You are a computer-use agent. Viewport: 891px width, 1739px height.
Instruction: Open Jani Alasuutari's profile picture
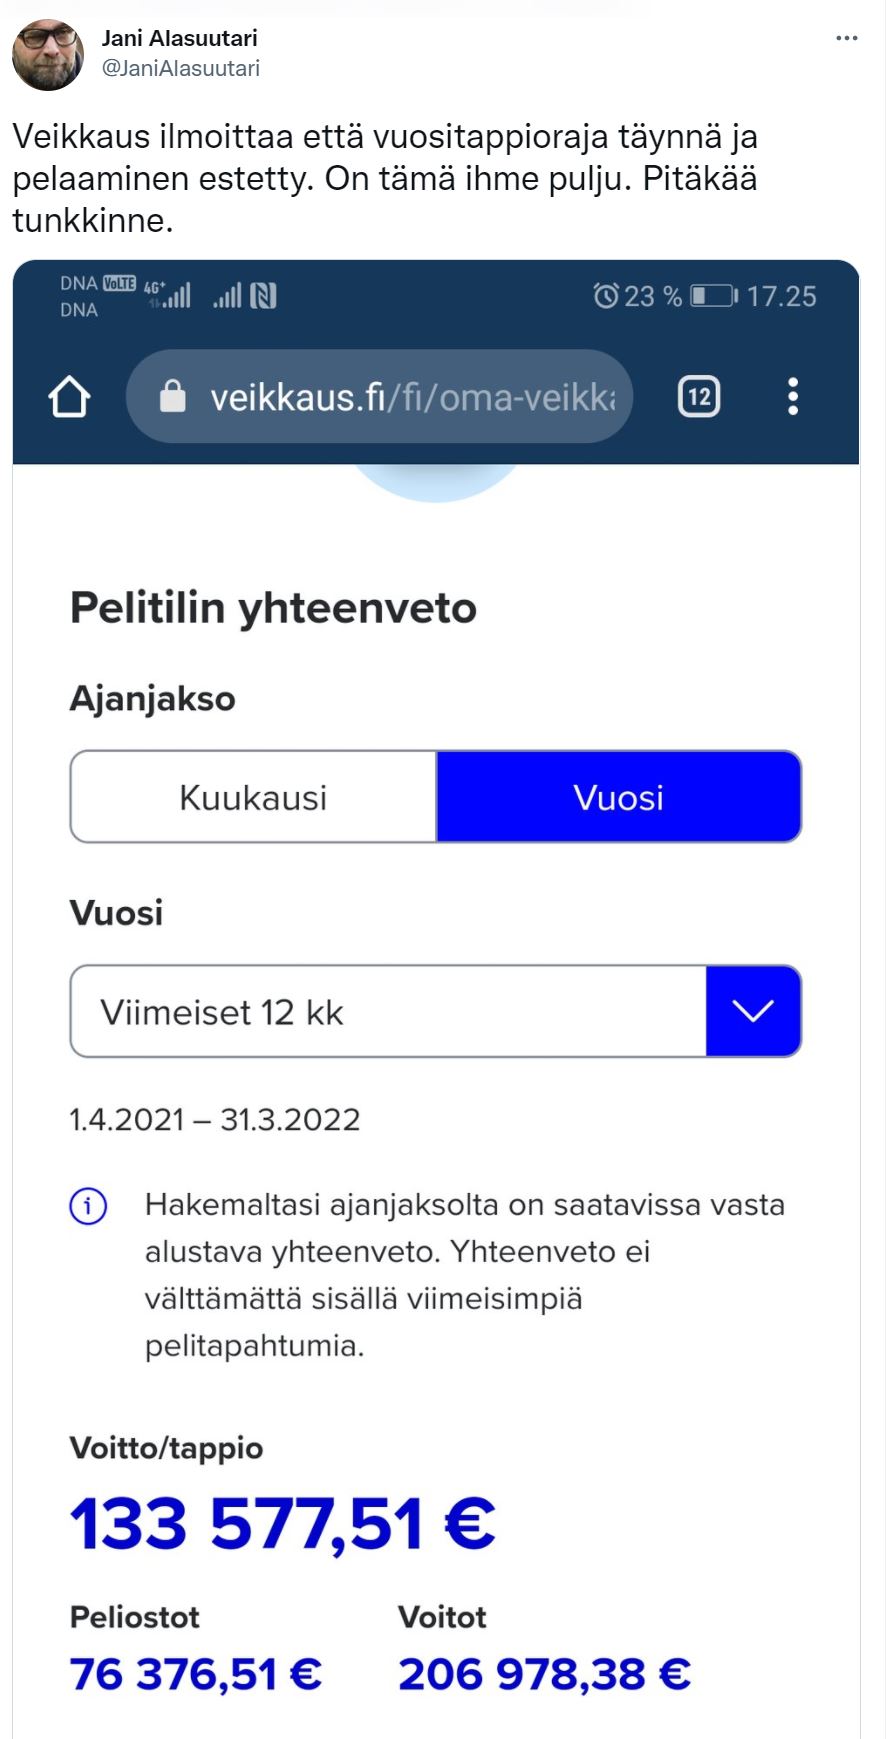(48, 54)
